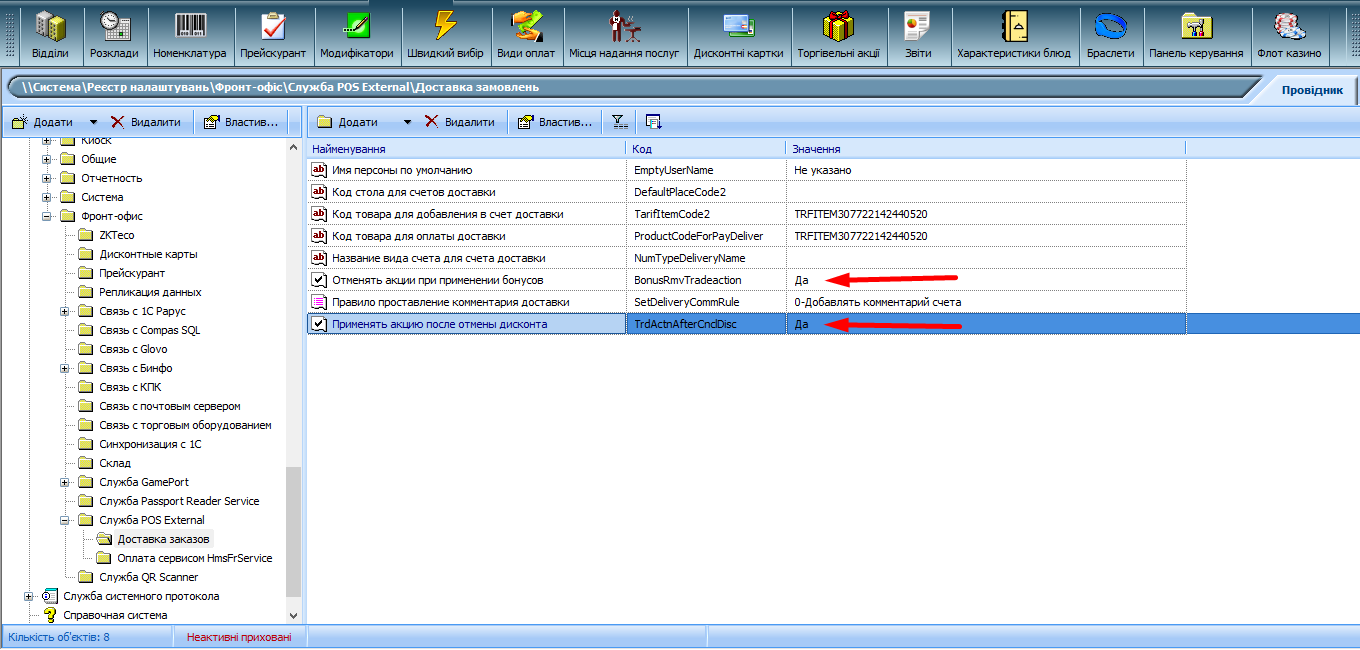The image size is (1360, 650).
Task: Open the right panel Додати dropdown arrow
Action: pos(407,122)
